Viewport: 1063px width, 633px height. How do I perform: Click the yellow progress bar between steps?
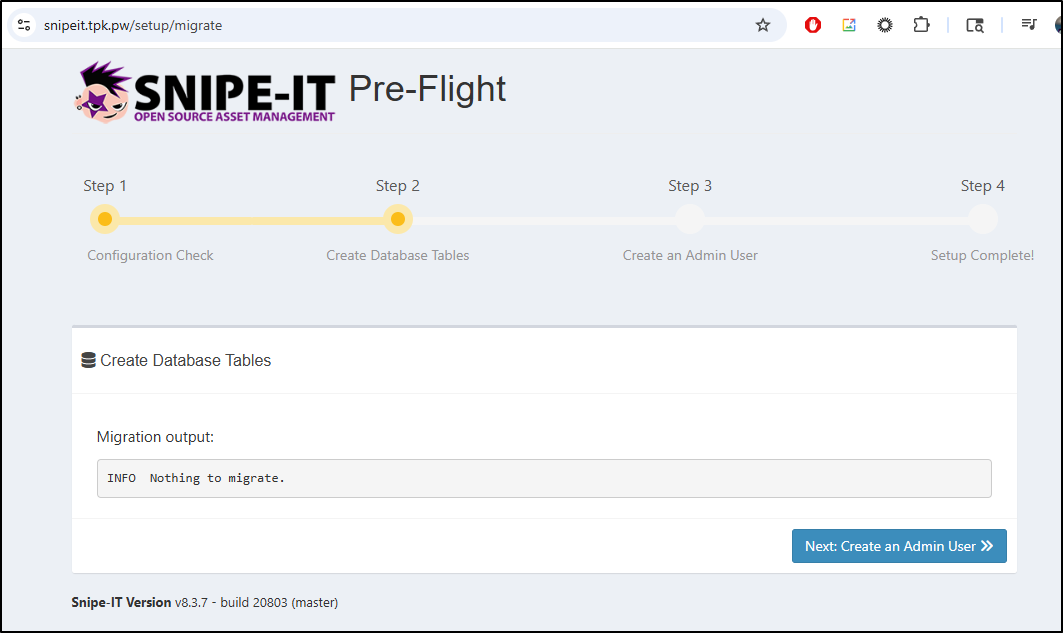point(250,220)
